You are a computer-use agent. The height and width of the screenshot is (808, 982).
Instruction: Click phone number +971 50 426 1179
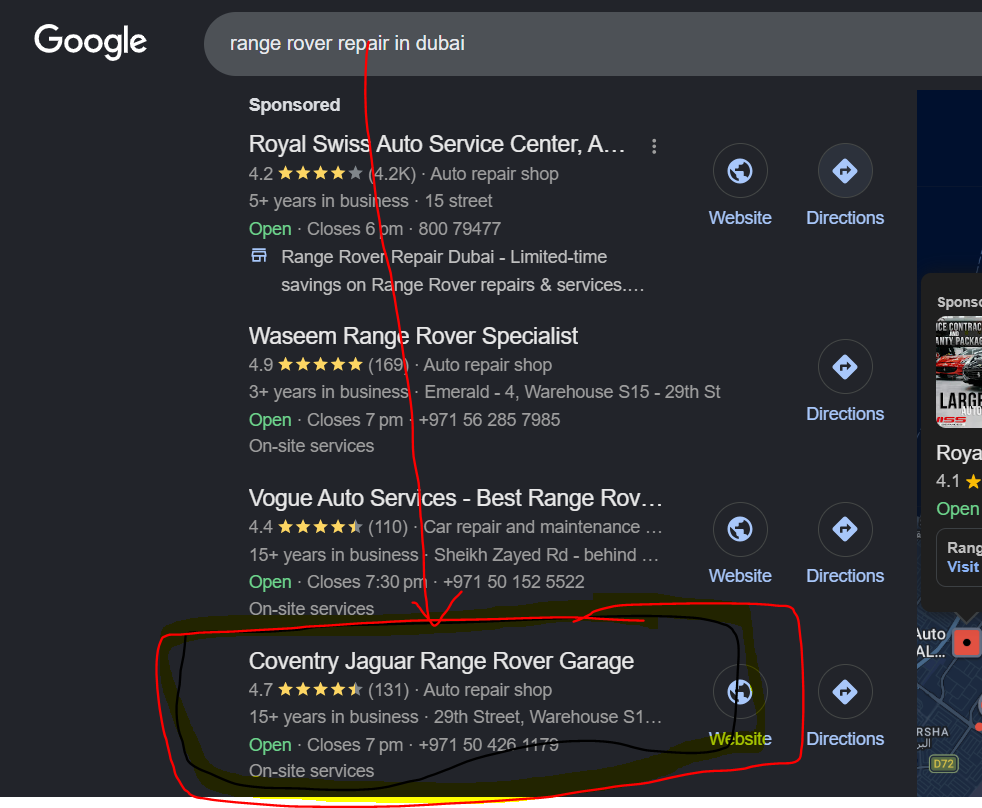(488, 745)
